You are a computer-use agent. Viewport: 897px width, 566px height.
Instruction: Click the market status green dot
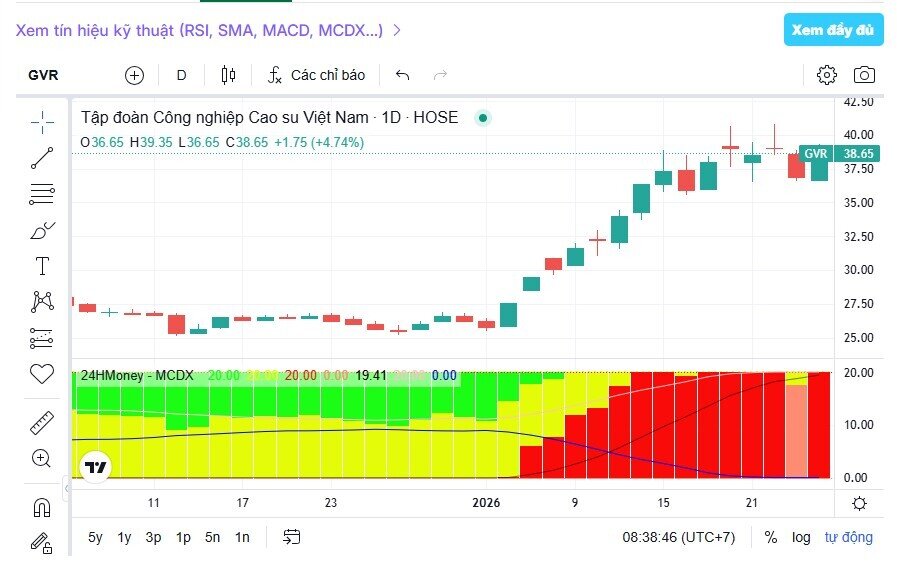point(483,118)
